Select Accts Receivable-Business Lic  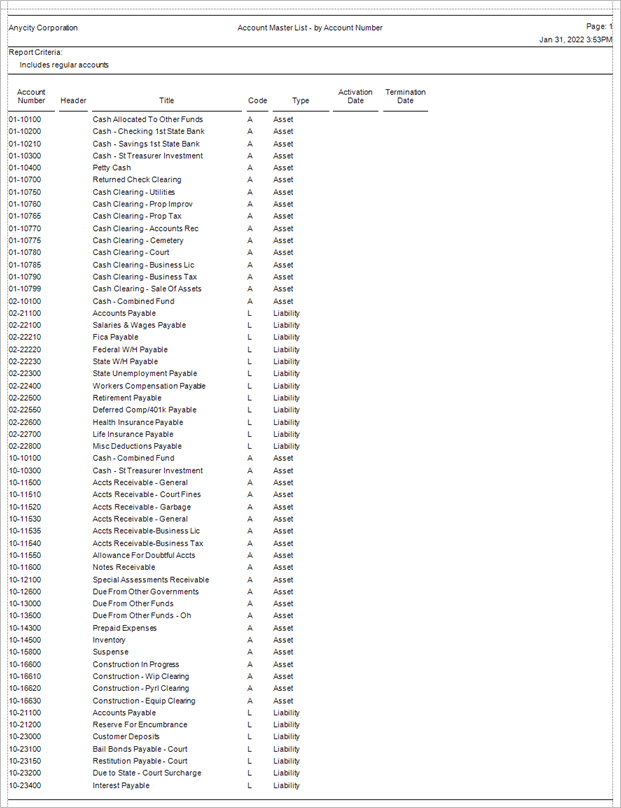click(146, 531)
